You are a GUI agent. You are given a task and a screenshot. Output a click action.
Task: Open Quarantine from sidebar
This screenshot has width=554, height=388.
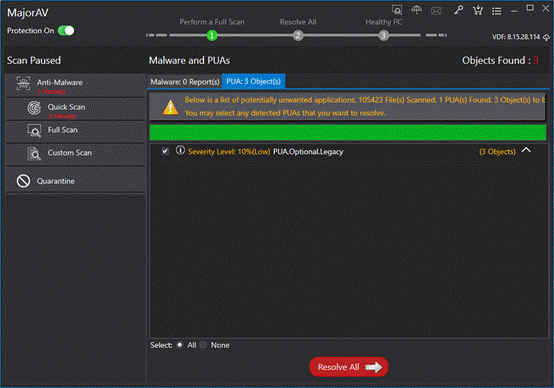coord(75,181)
